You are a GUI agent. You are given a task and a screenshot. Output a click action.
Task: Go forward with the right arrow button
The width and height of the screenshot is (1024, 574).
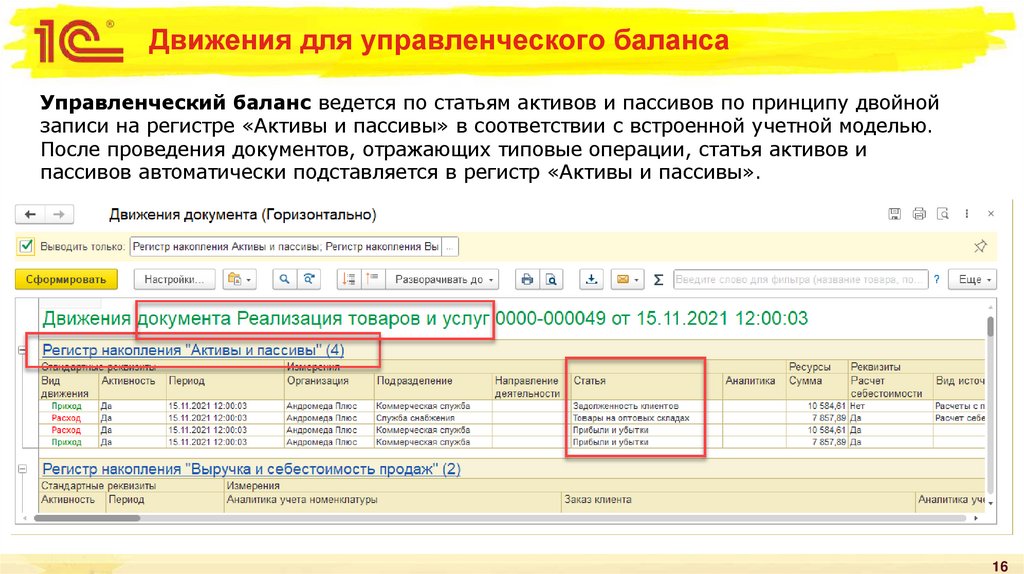pyautogui.click(x=59, y=214)
